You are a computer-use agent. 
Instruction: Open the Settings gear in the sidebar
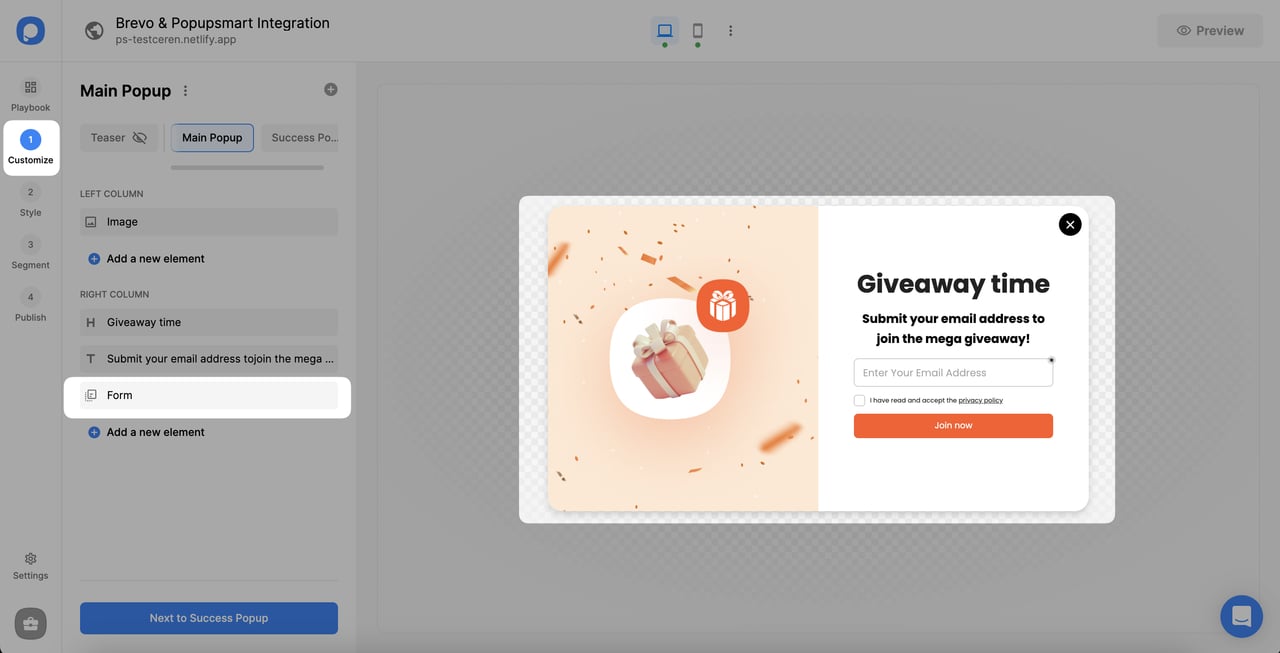point(30,564)
